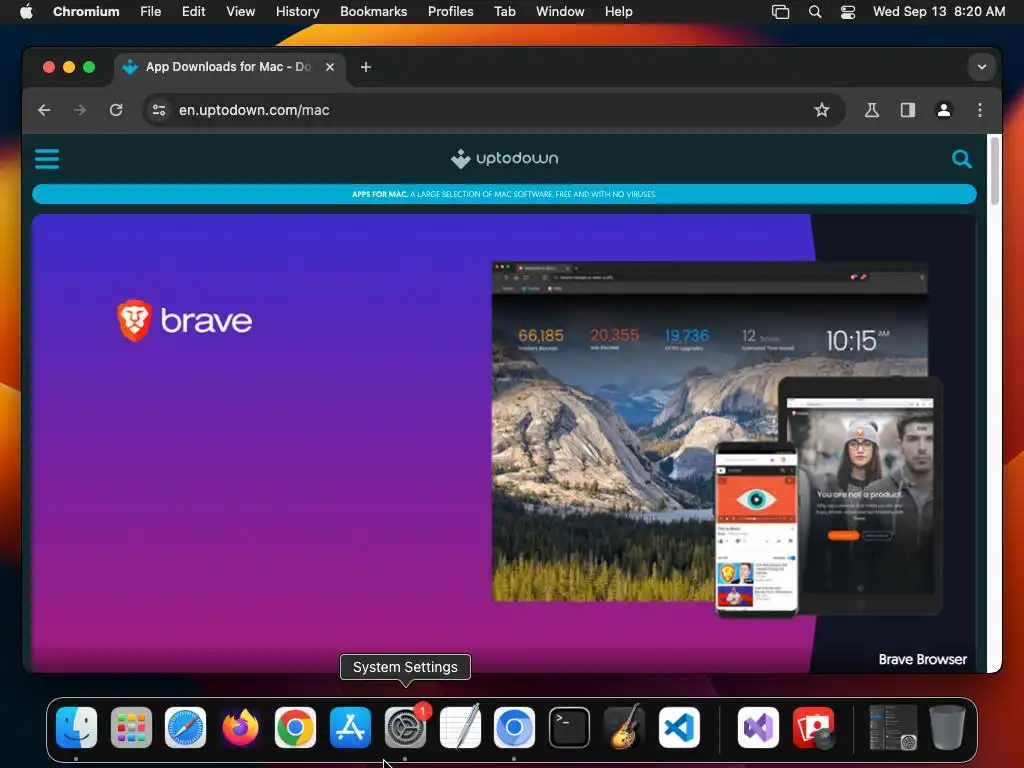Select the App Downloads for Mac tab
The width and height of the screenshot is (1024, 768).
tap(229, 67)
